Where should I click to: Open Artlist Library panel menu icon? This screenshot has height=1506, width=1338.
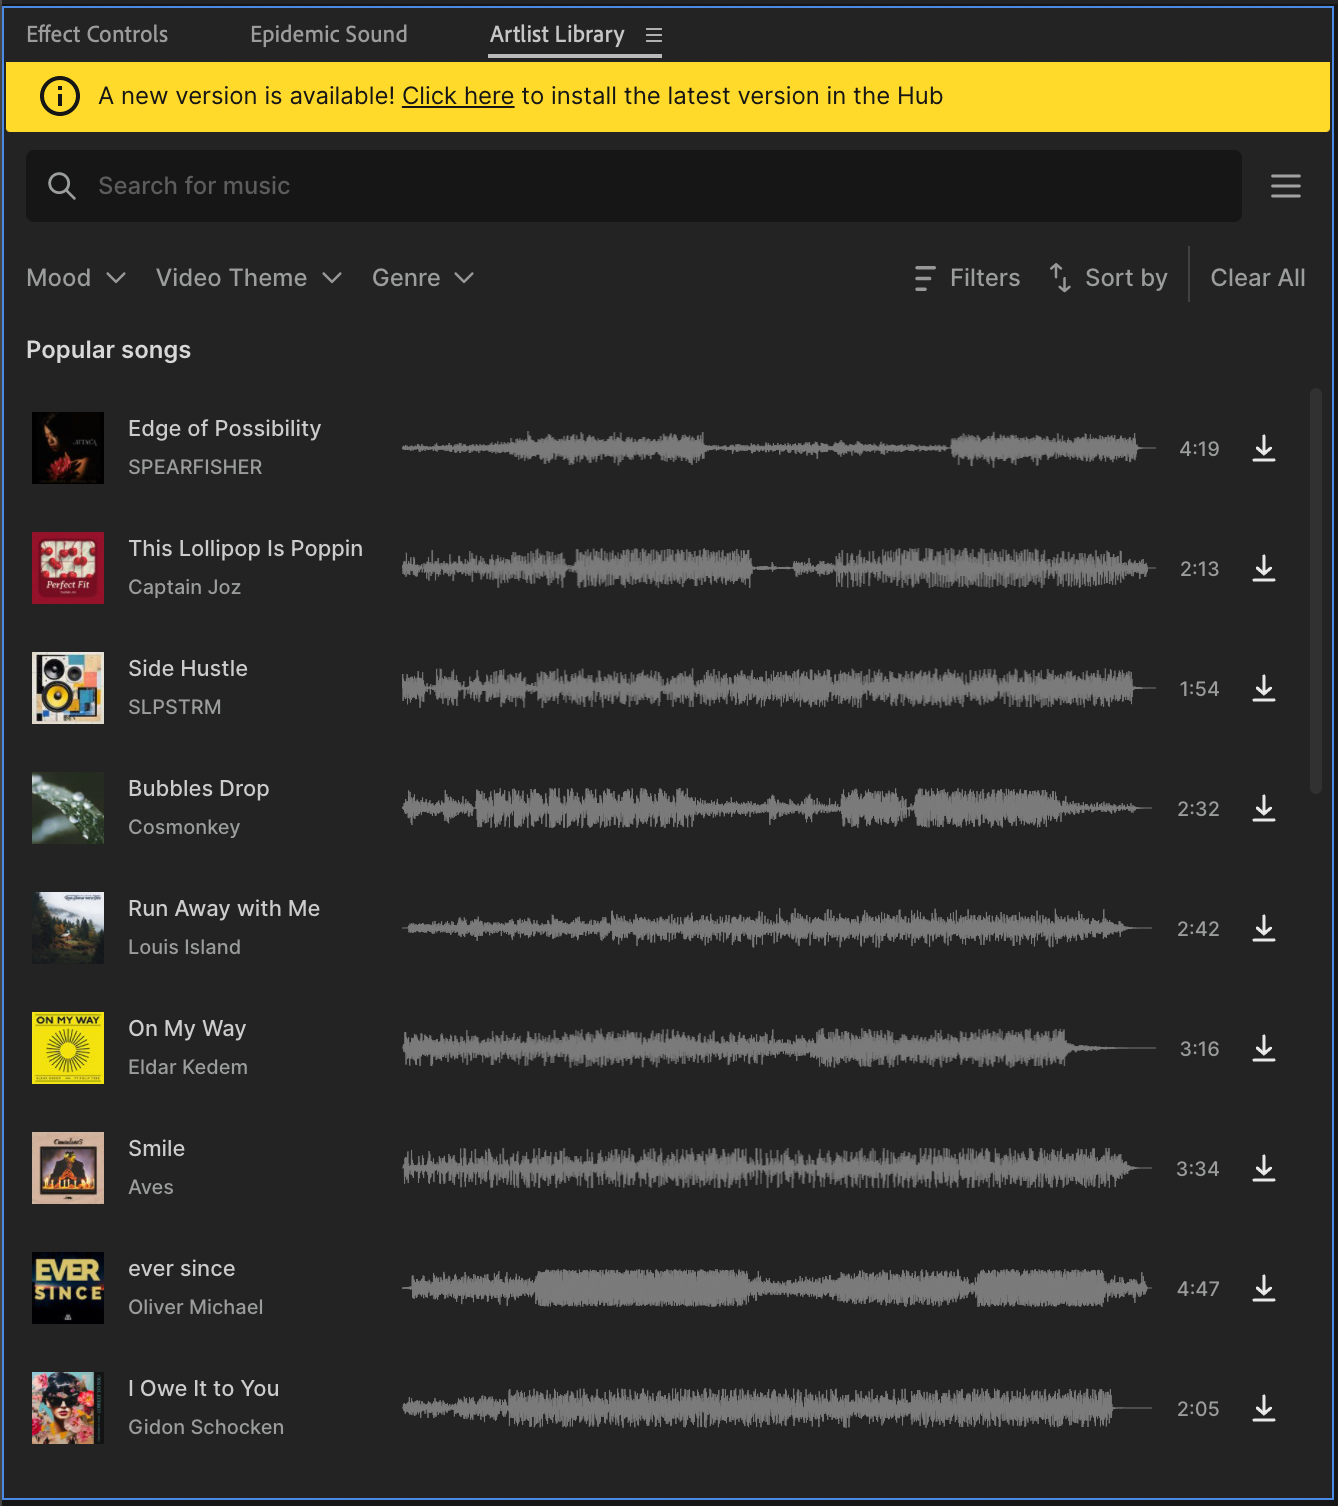[654, 35]
